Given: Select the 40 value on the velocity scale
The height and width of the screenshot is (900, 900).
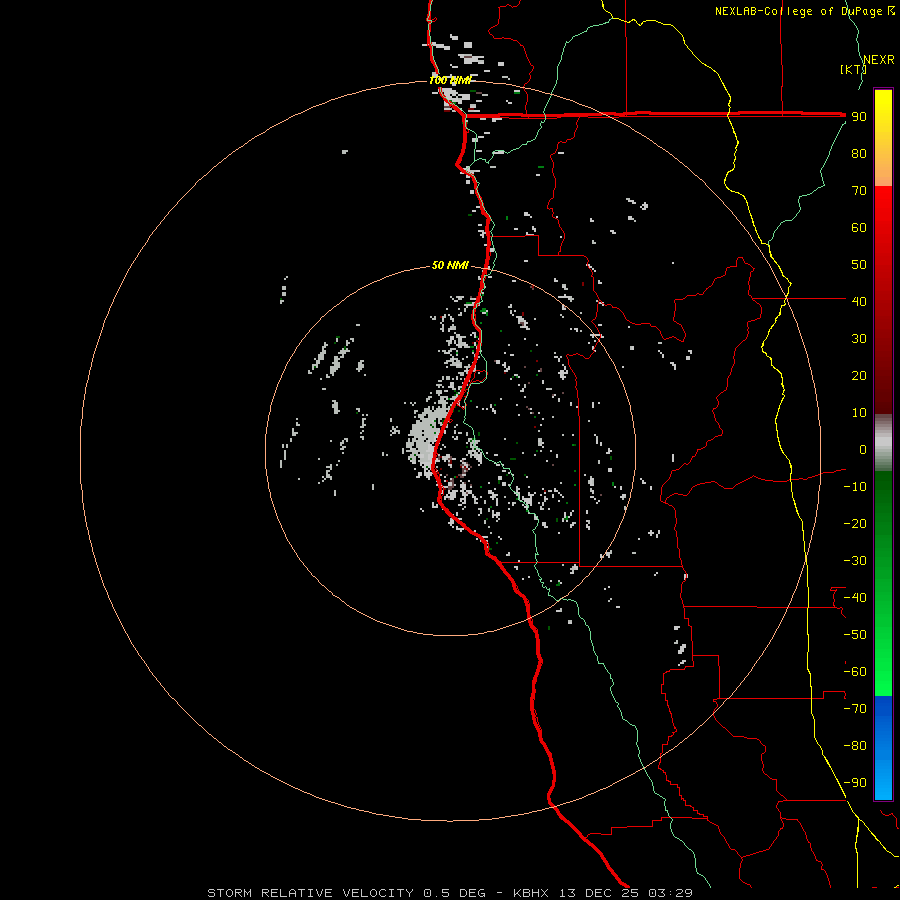Looking at the screenshot, I should 859,302.
